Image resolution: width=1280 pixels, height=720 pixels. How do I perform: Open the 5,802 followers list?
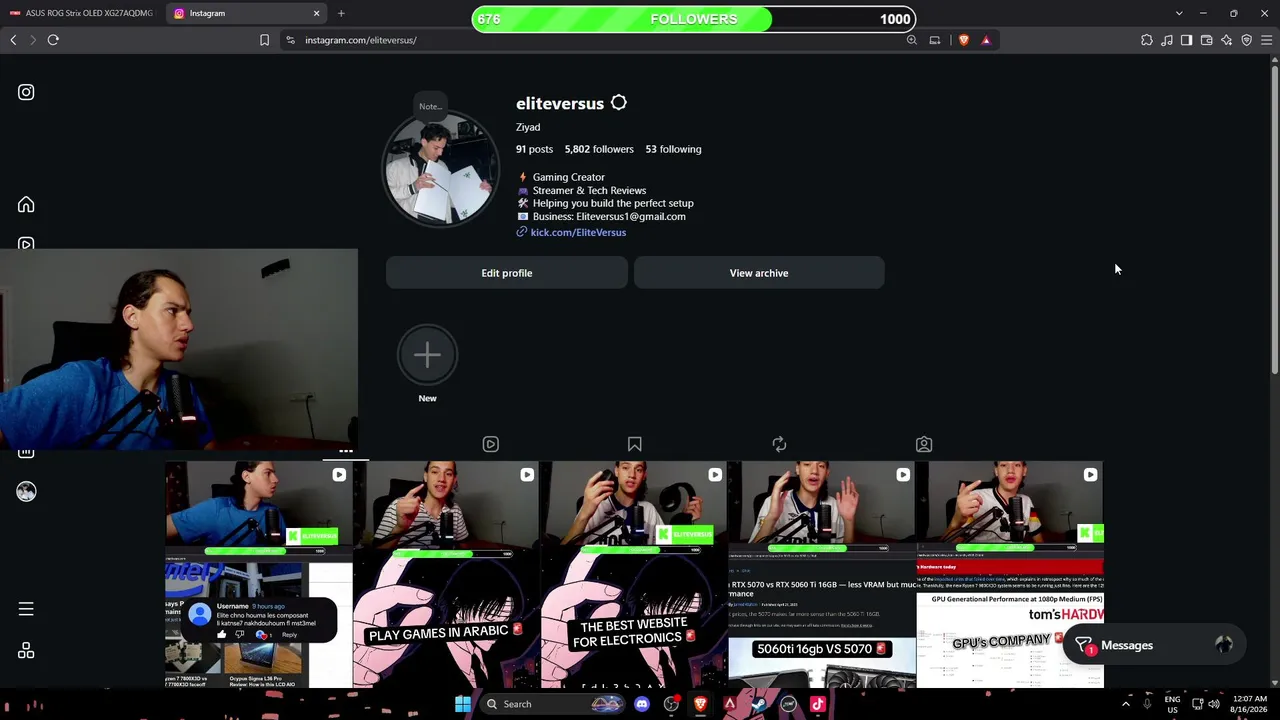coord(599,149)
